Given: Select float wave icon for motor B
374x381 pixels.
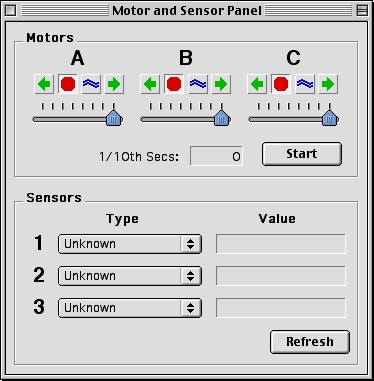Looking at the screenshot, I should (x=198, y=84).
